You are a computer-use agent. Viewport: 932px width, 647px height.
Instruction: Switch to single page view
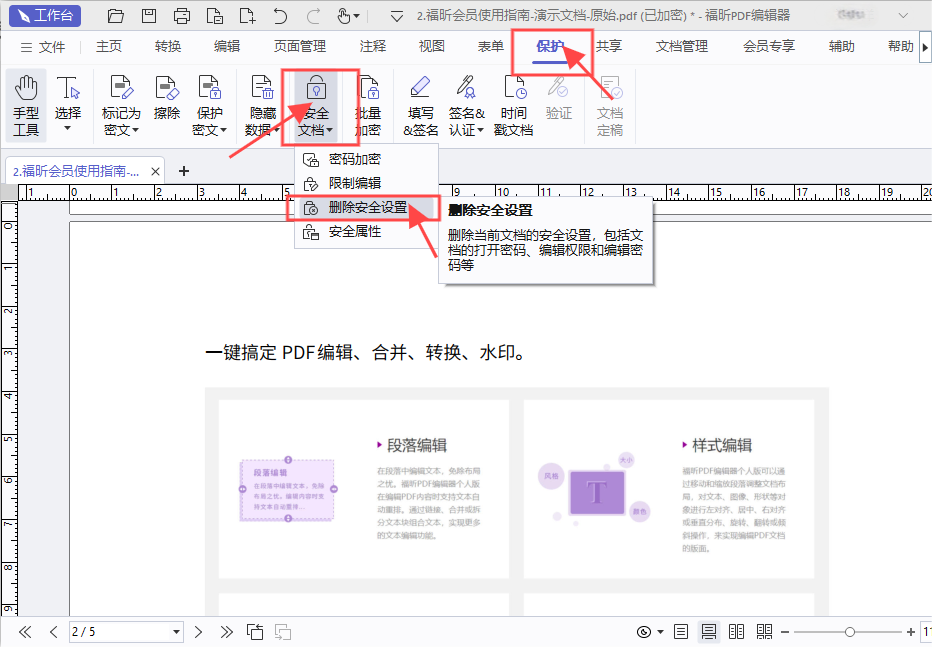pos(681,632)
